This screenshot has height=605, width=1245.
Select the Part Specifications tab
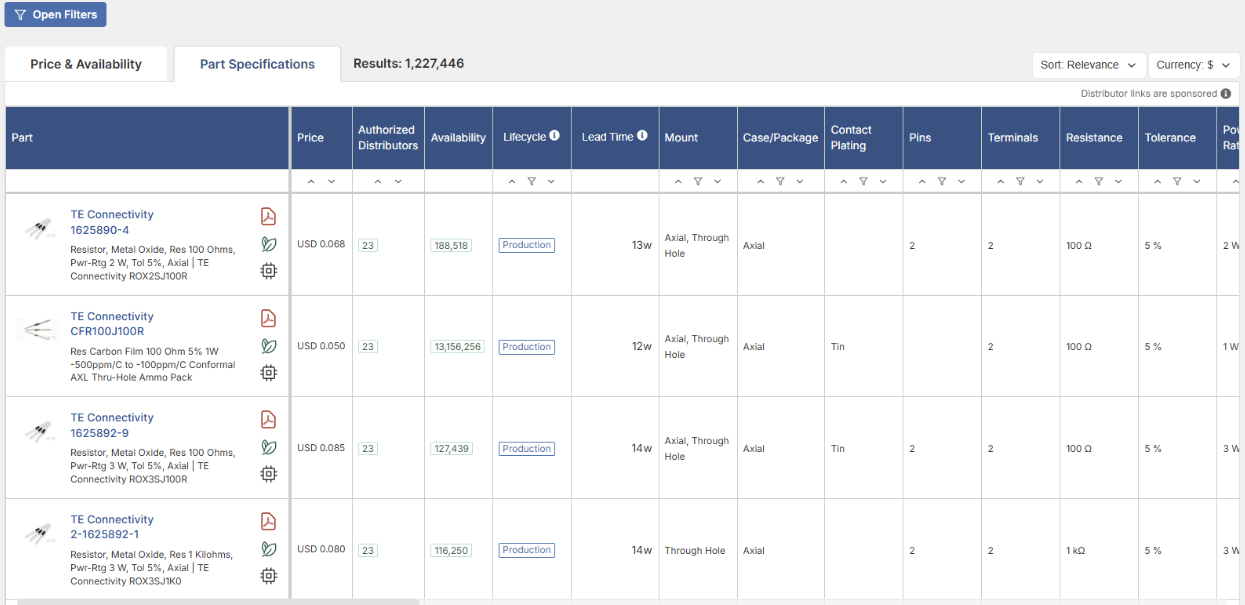pyautogui.click(x=257, y=63)
